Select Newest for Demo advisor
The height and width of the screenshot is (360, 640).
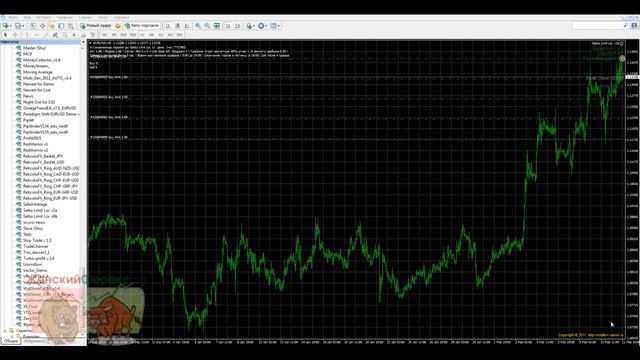pos(38,84)
